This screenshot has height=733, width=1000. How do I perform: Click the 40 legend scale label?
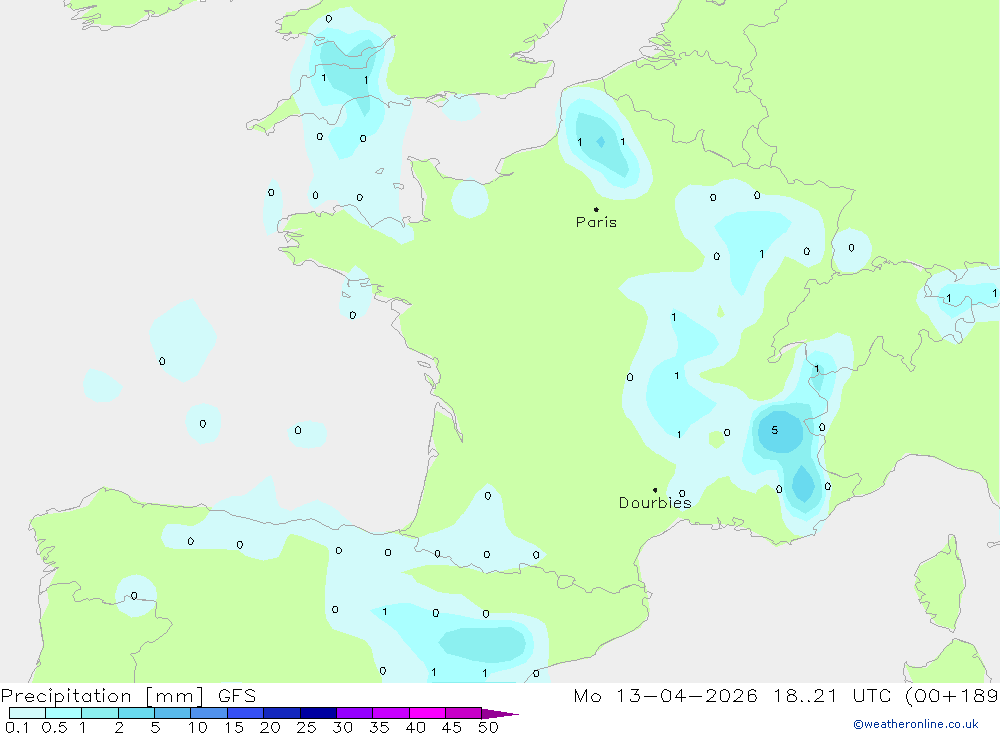coord(416,727)
